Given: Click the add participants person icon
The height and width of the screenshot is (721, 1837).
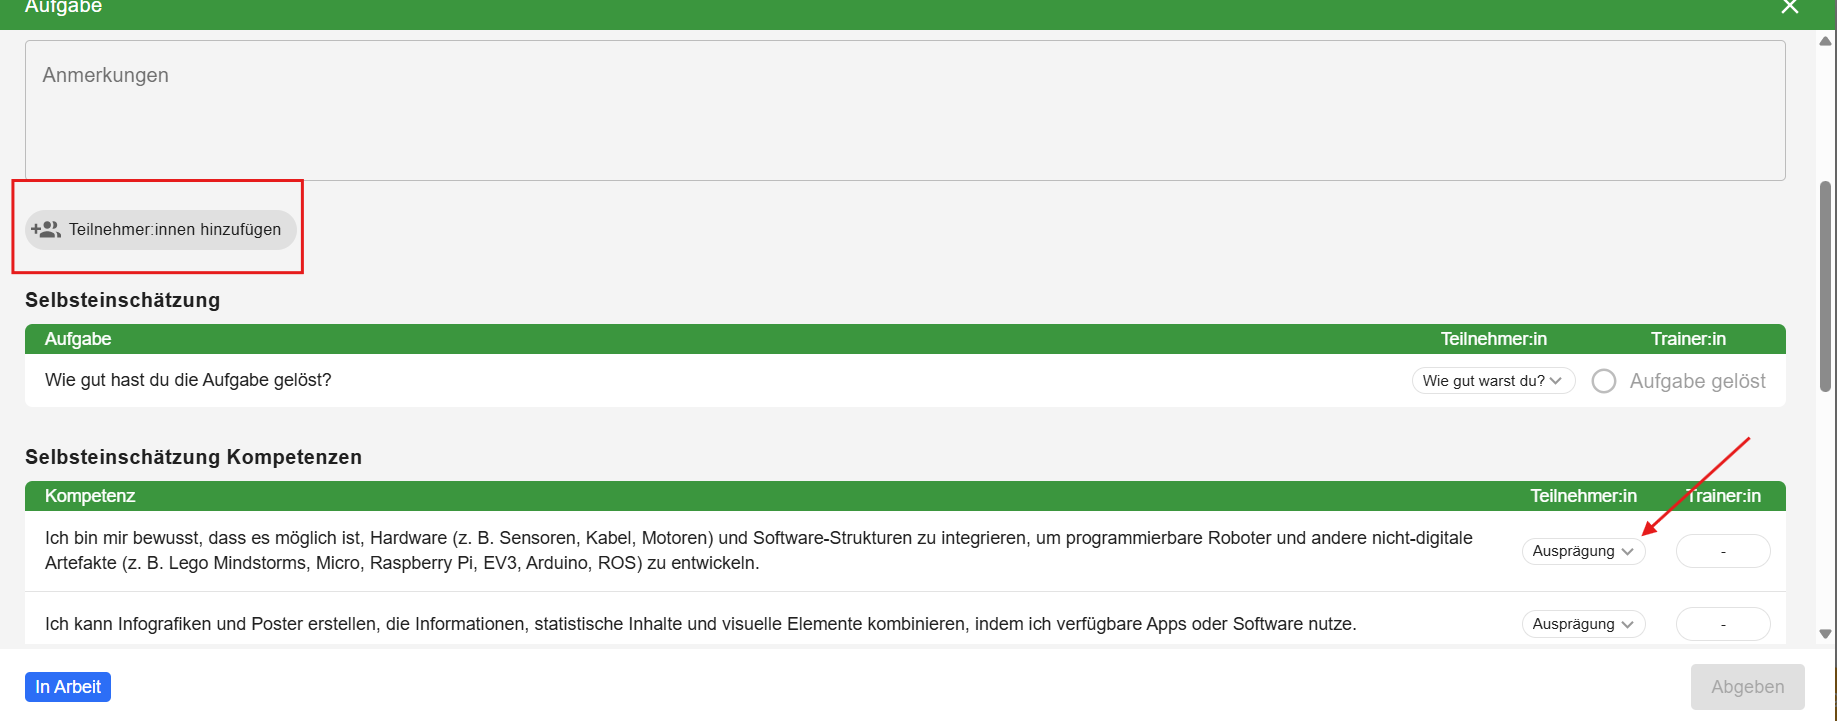Looking at the screenshot, I should coord(46,229).
